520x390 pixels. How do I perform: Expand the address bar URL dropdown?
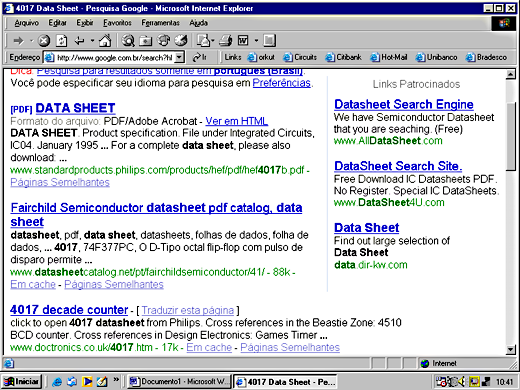coord(179,57)
